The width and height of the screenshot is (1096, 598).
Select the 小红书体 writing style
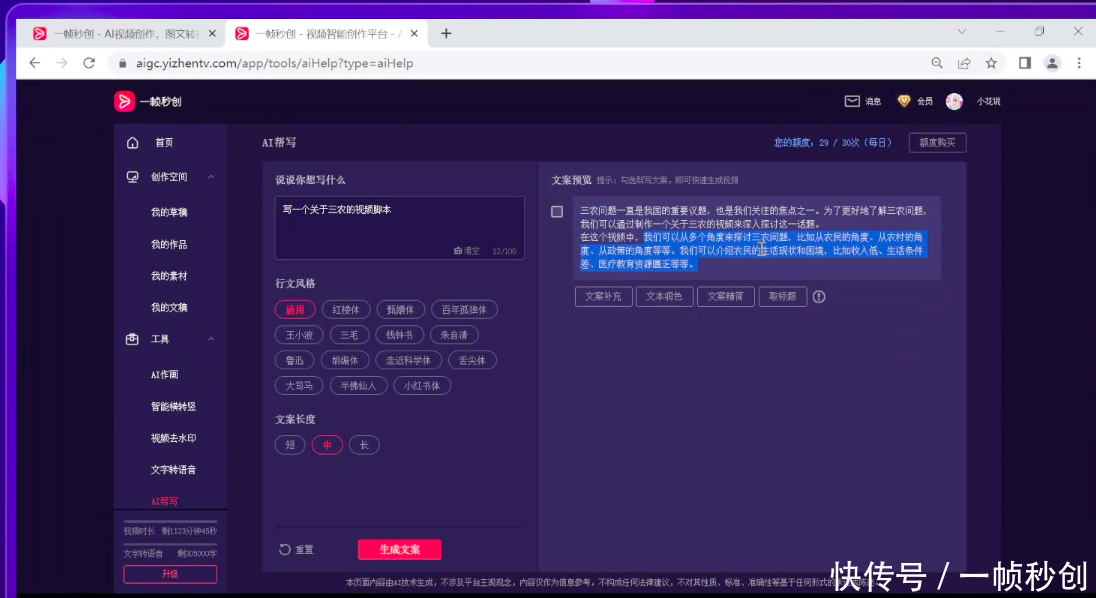[422, 385]
